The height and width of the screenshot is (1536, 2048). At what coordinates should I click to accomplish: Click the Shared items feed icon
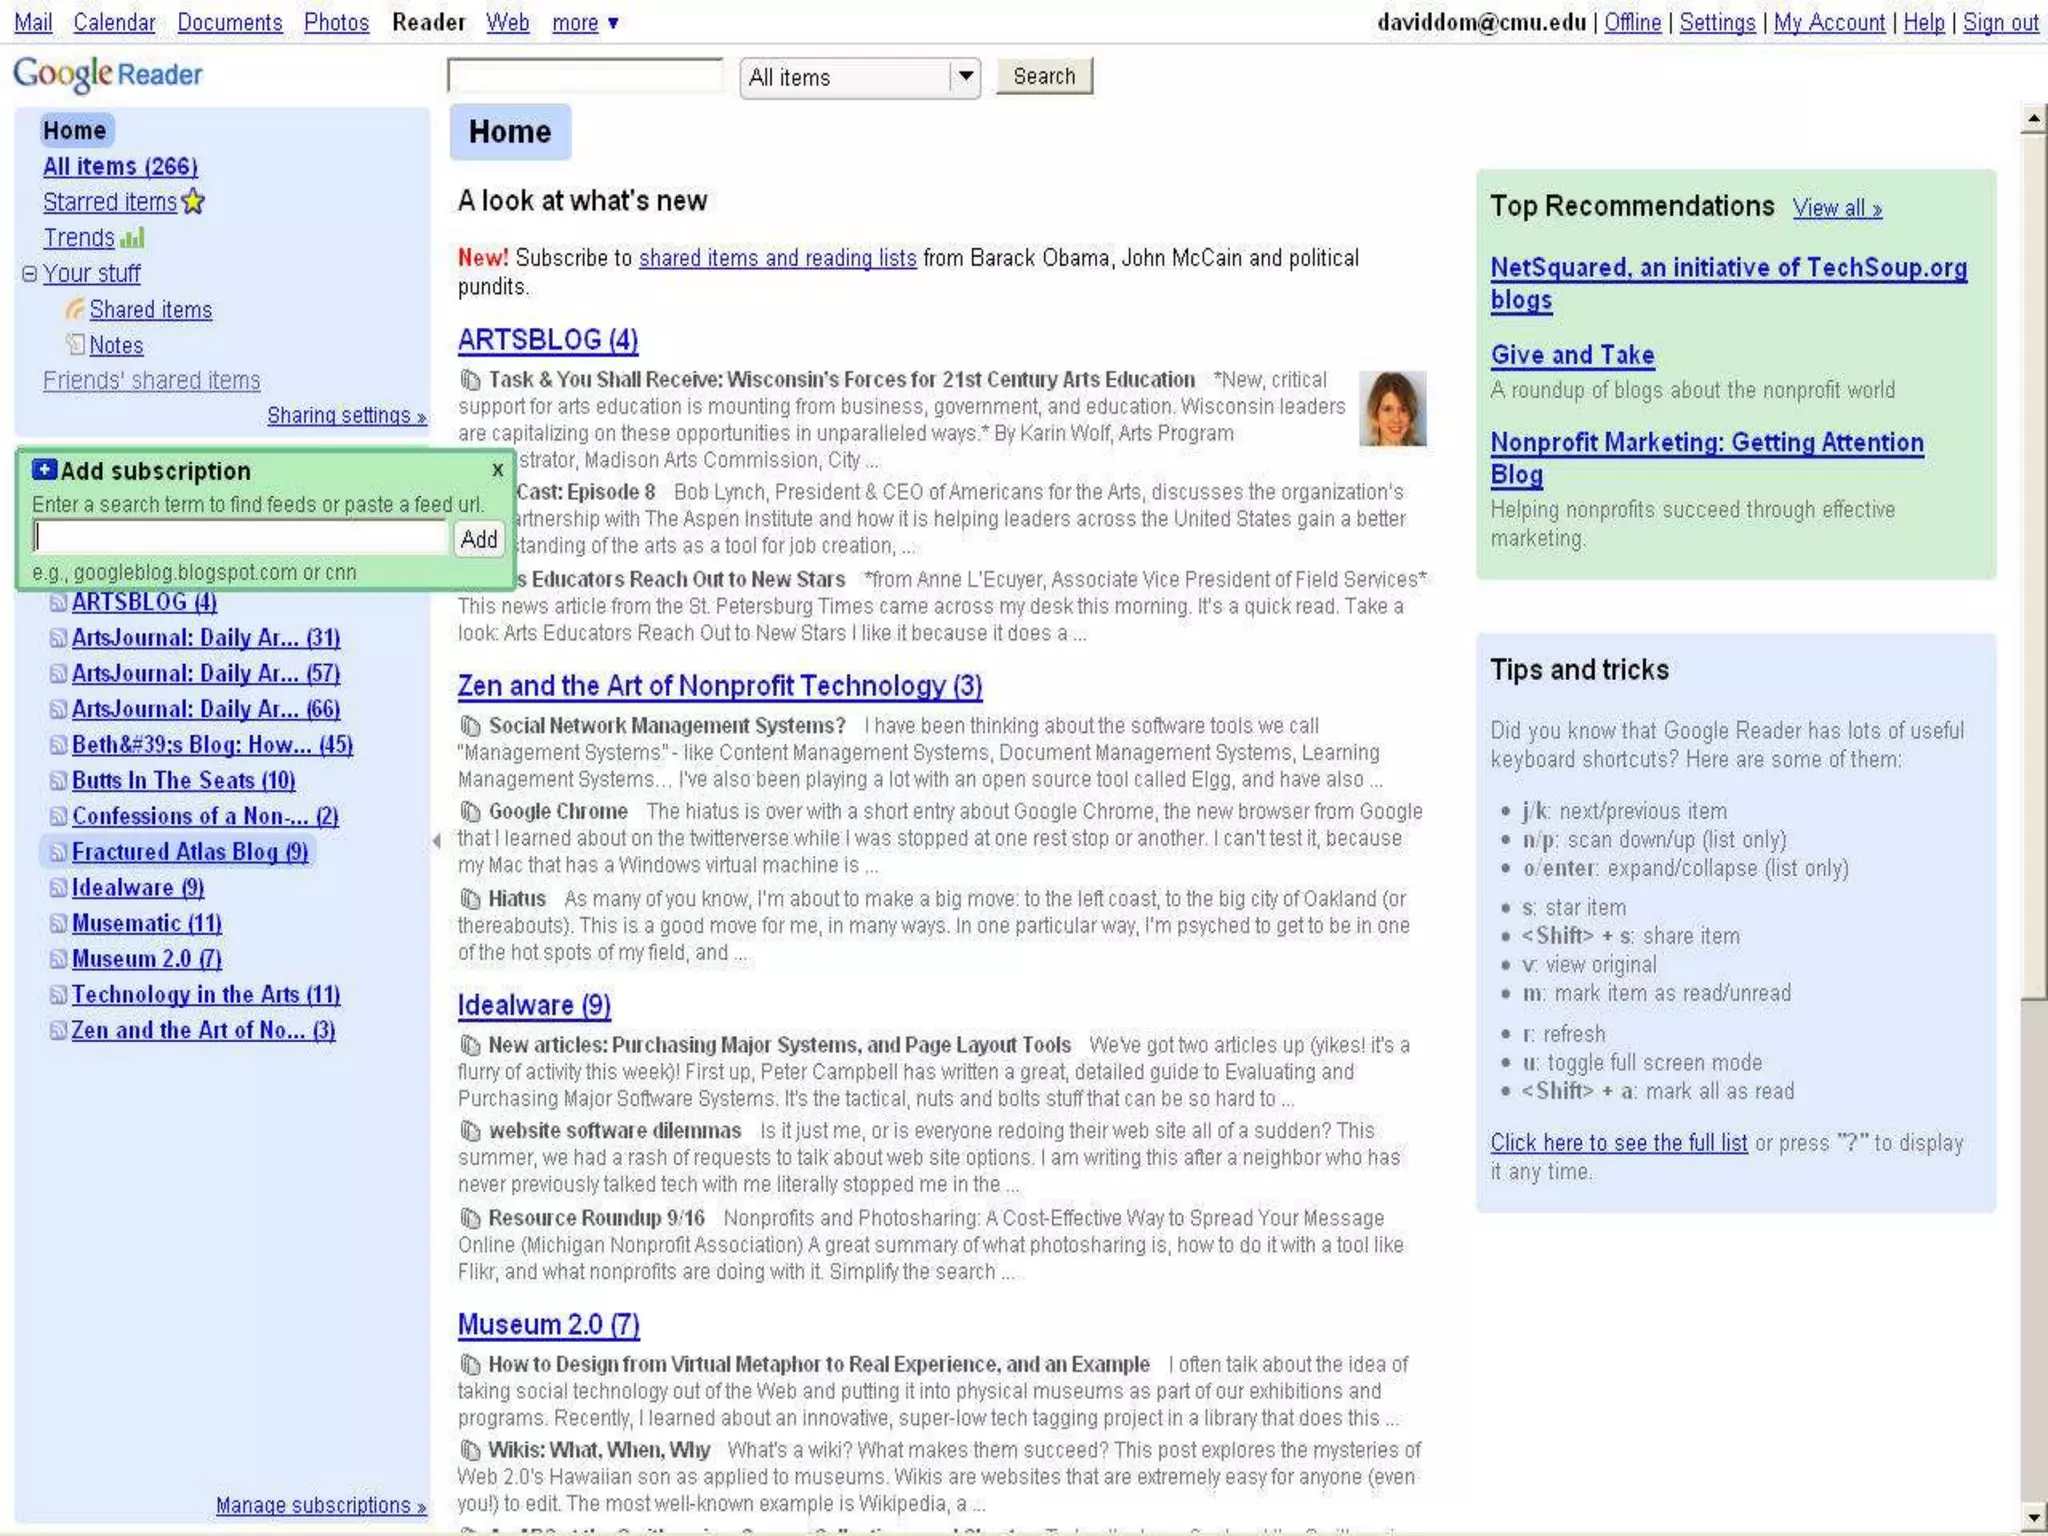coord(75,309)
